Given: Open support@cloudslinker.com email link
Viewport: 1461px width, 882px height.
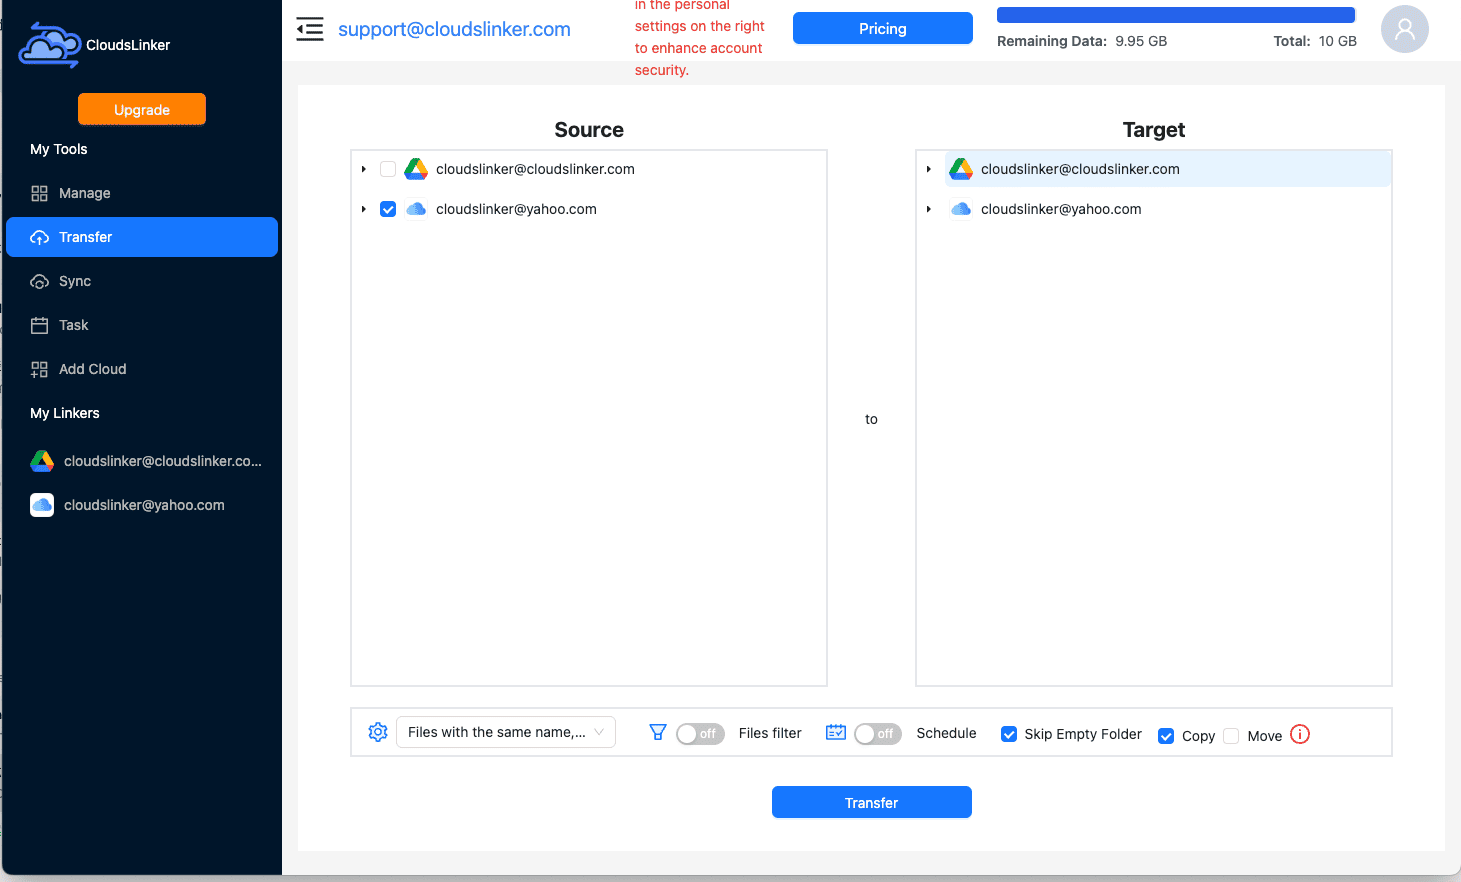Looking at the screenshot, I should point(454,29).
